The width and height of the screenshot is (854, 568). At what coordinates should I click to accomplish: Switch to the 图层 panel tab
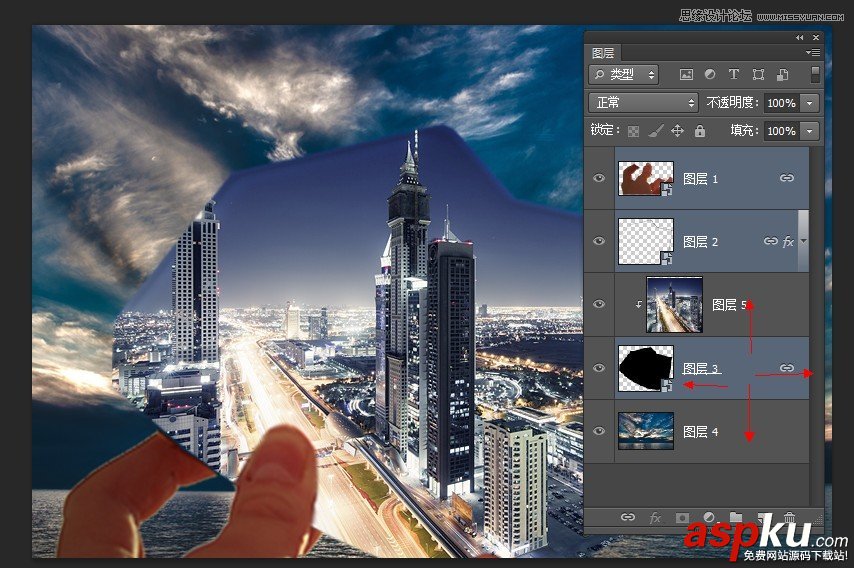point(603,53)
